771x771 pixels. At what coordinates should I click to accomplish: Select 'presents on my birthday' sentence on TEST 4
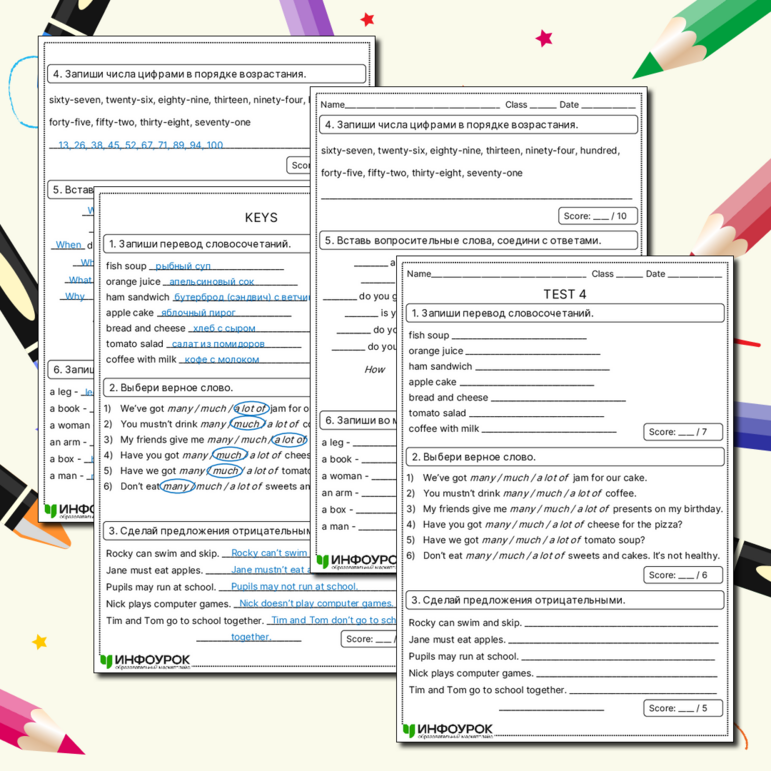click(572, 509)
